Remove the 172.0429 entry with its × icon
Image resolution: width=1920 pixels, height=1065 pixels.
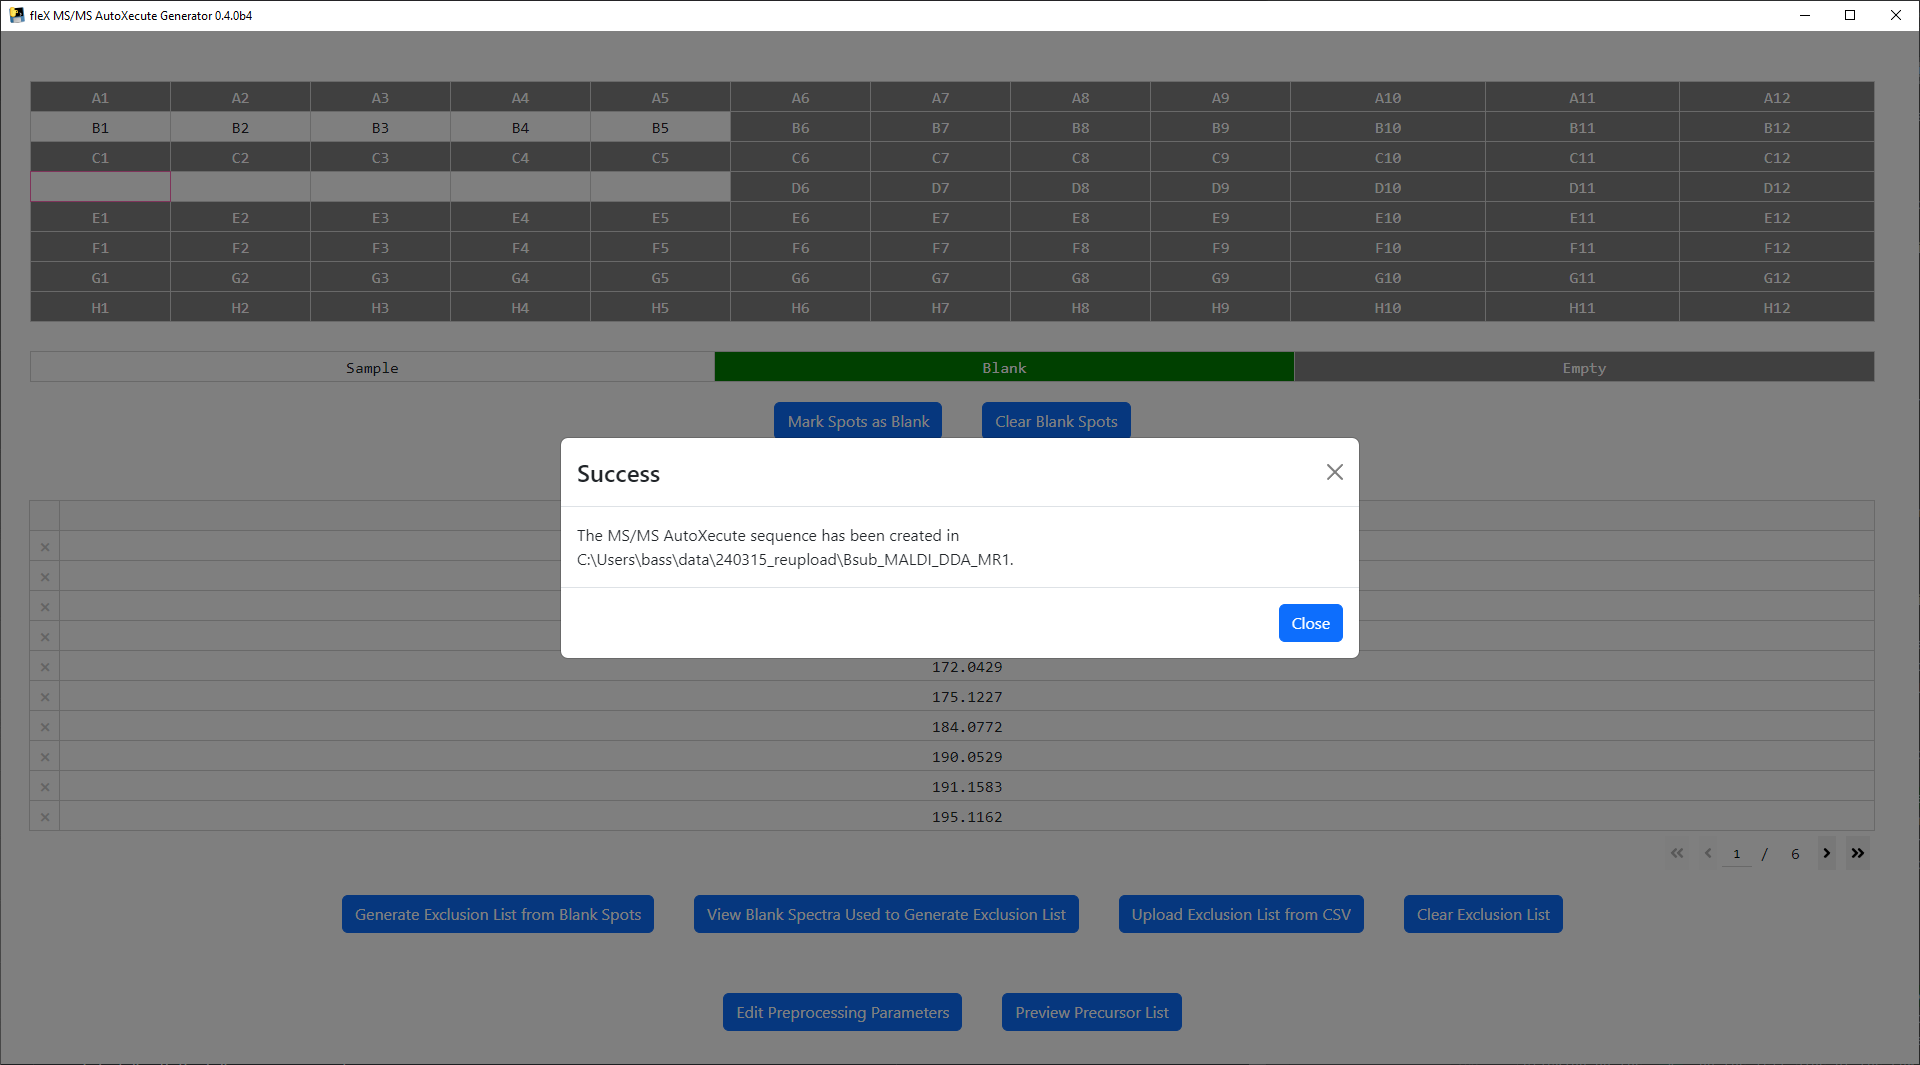[x=44, y=666]
